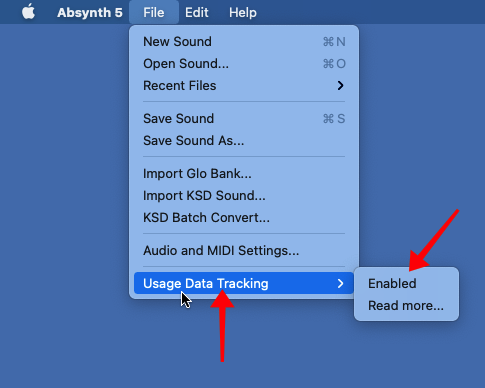Screen dimensions: 485x388
Task: Open the Help menu
Action: 243,12
